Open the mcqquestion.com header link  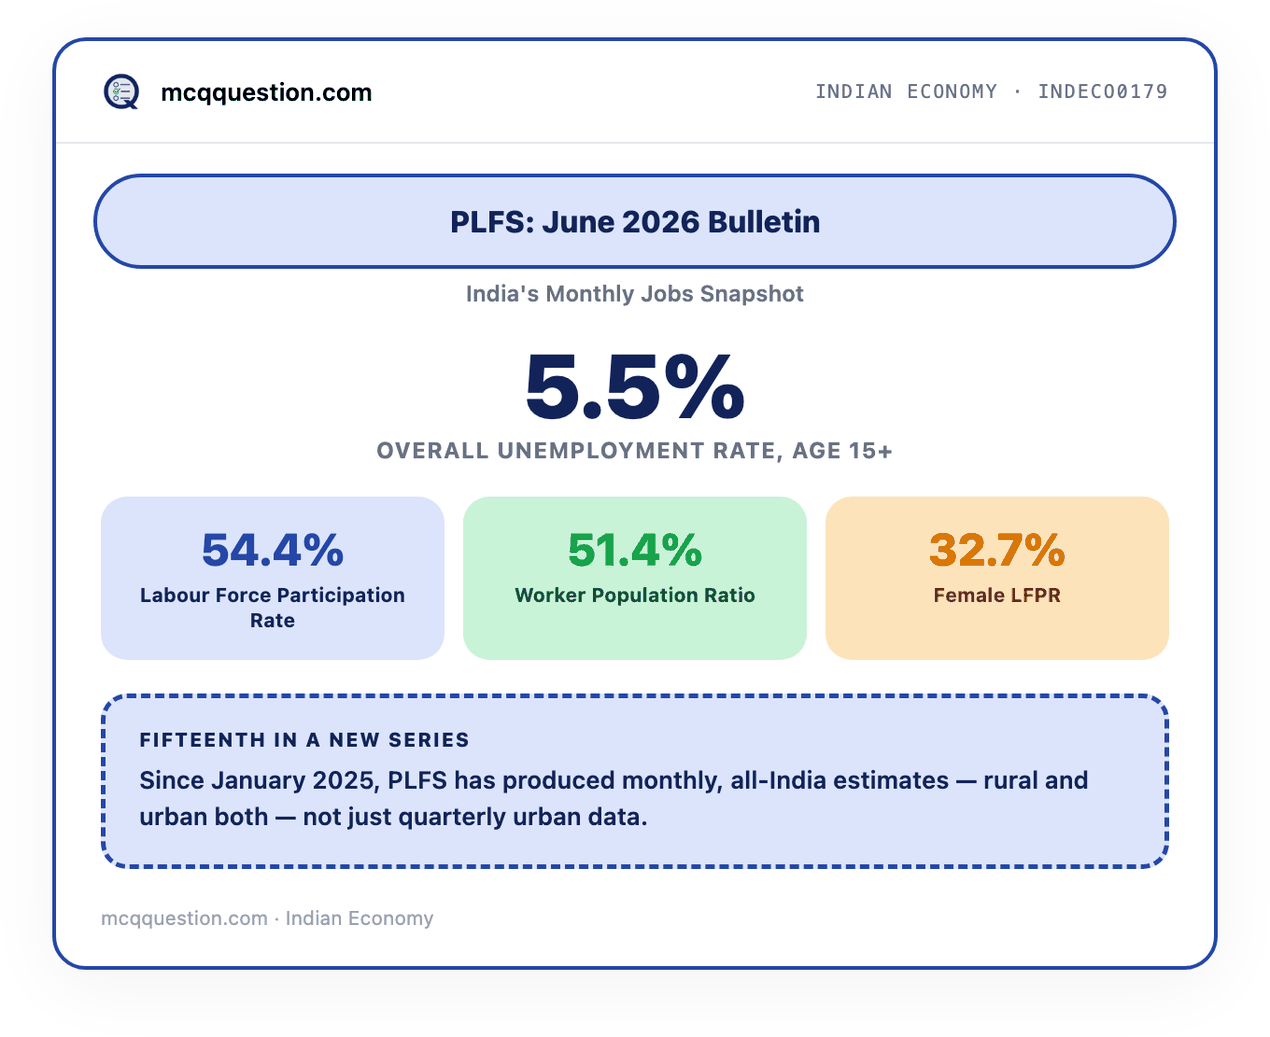(x=266, y=92)
